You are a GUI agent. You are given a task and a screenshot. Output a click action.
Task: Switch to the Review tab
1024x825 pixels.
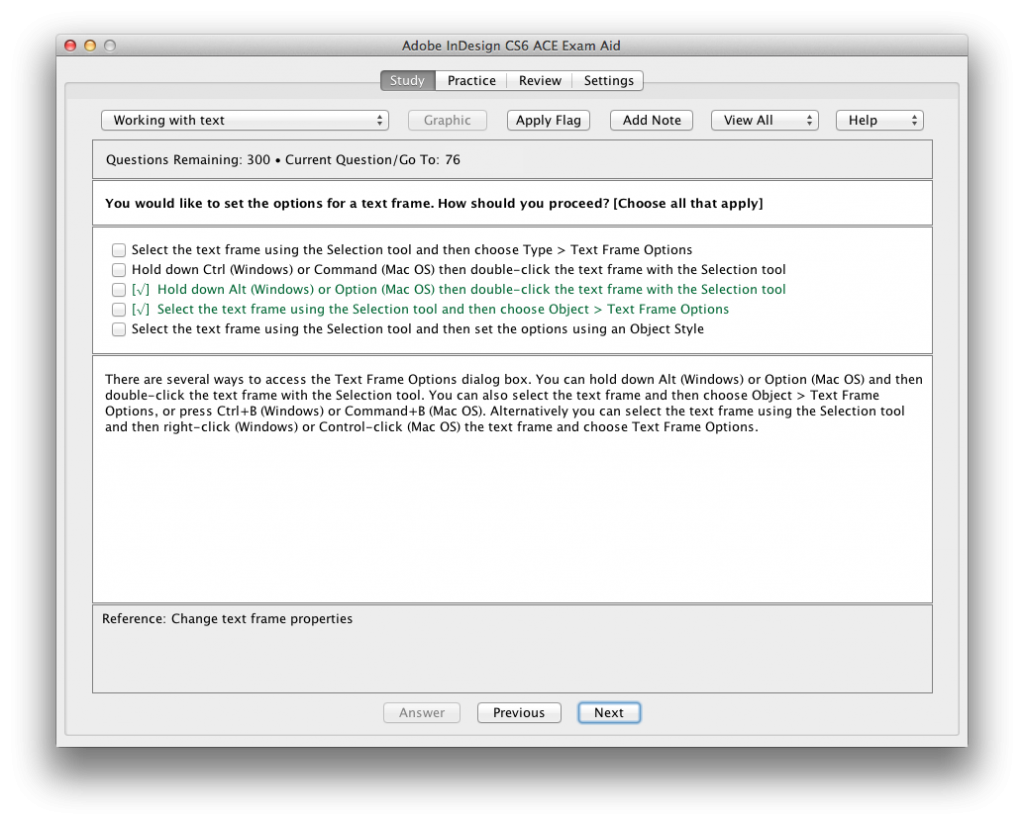(540, 80)
